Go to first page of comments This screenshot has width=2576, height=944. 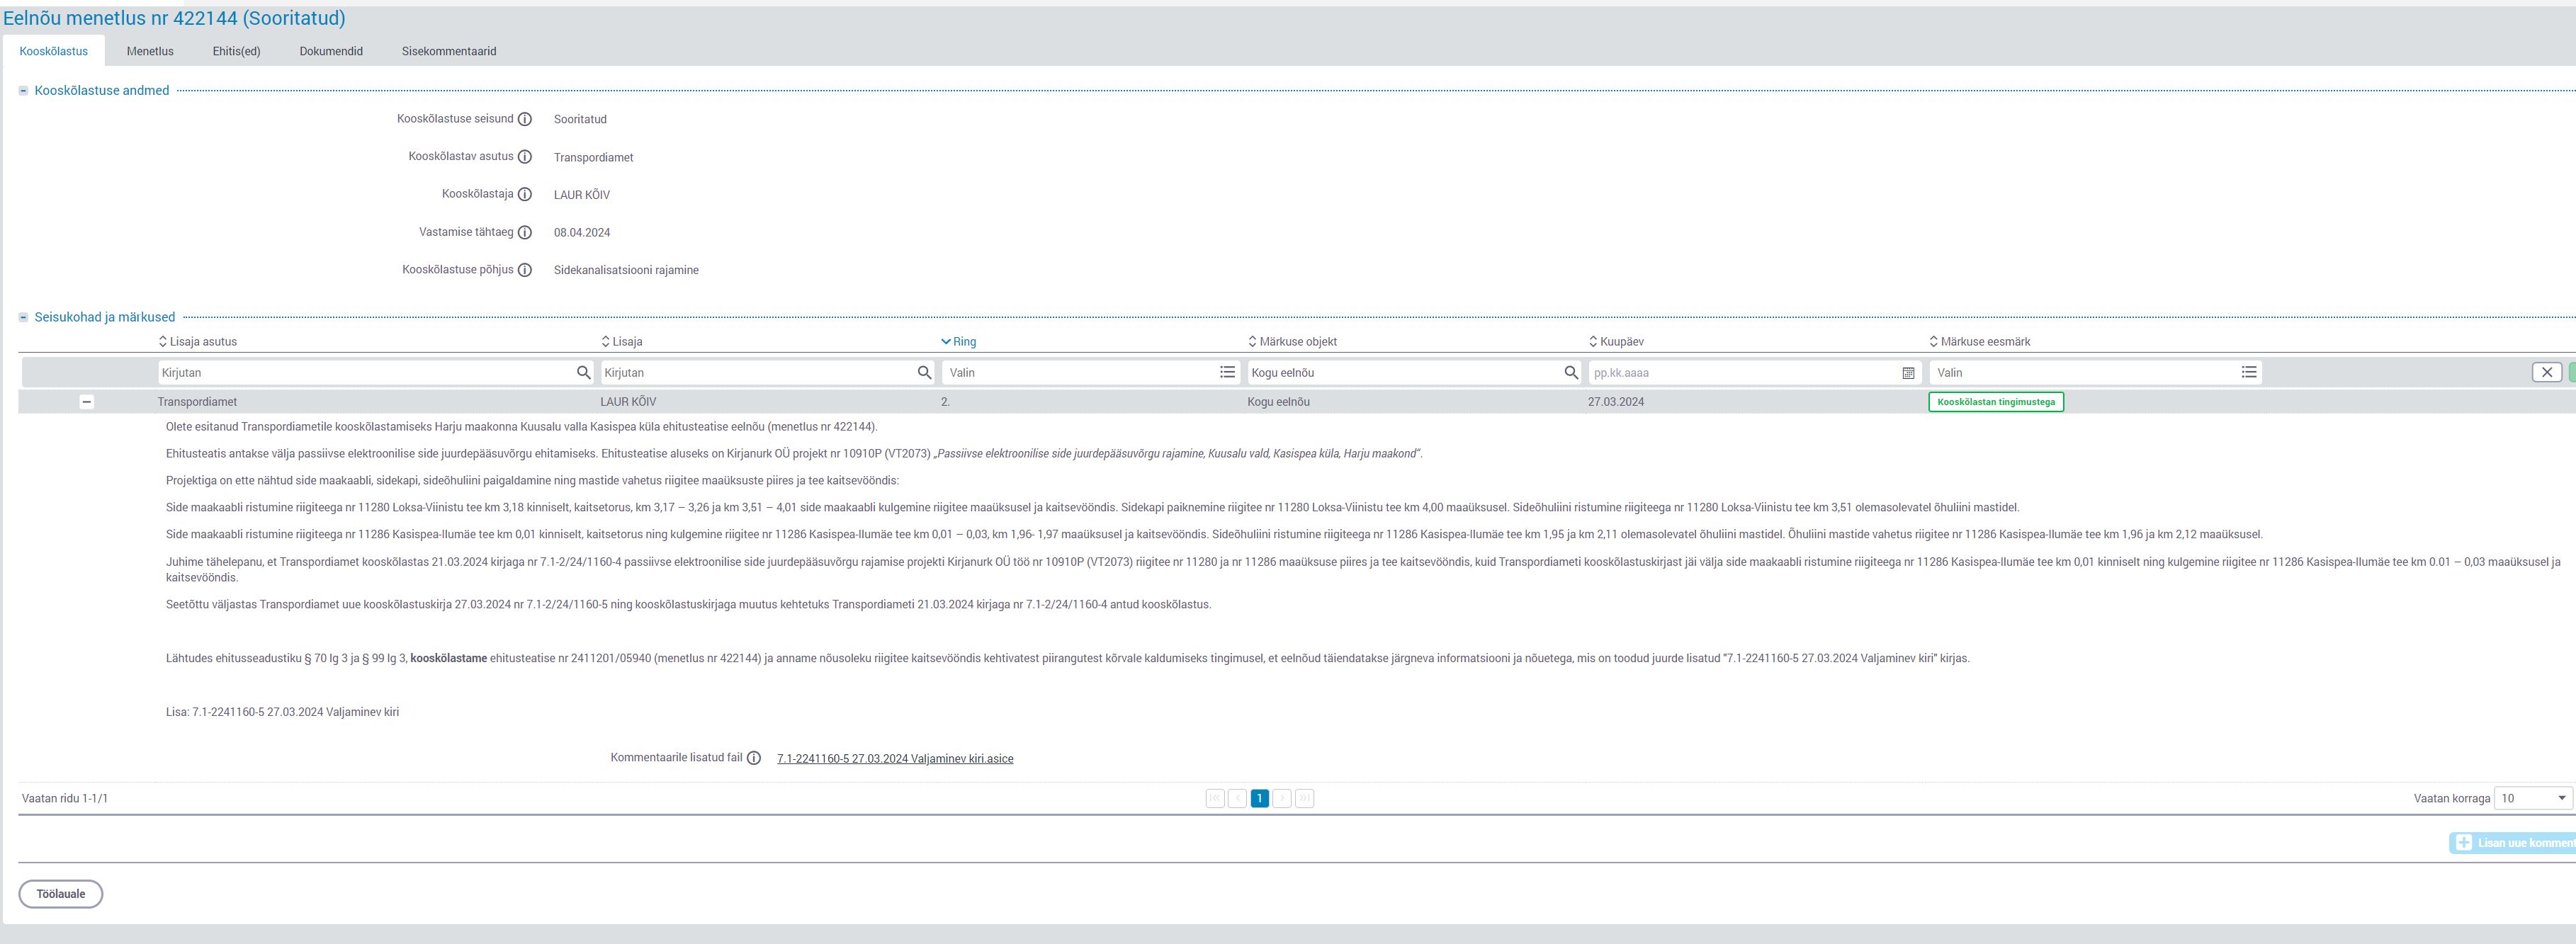pos(1215,798)
